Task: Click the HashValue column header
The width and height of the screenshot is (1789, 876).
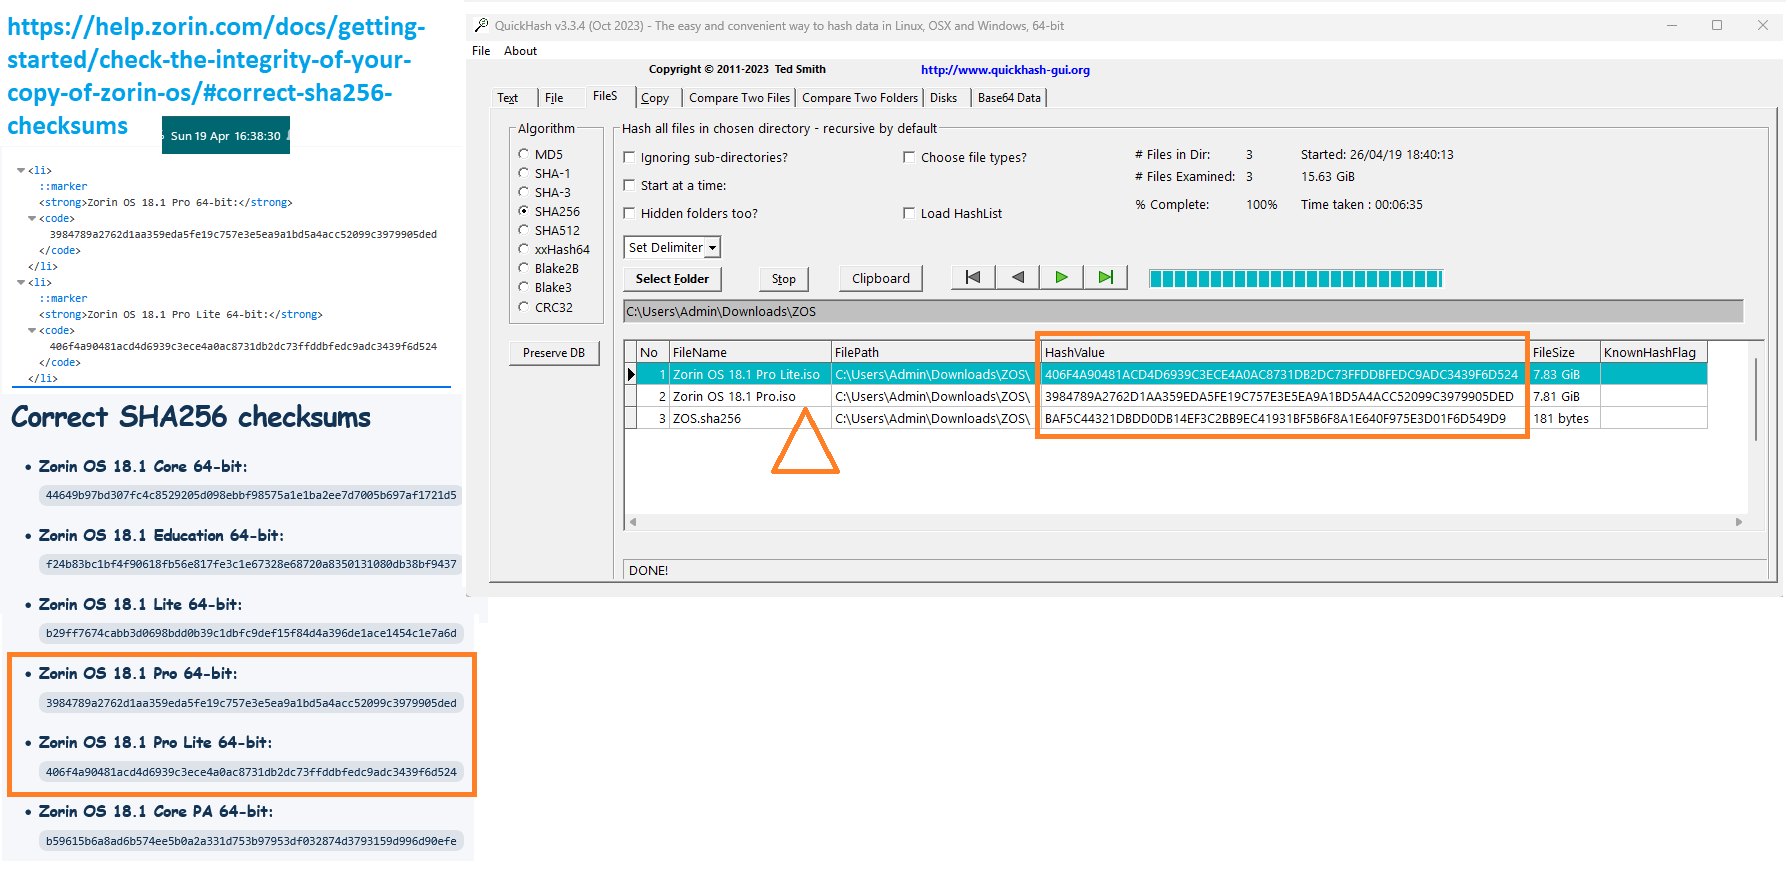Action: [x=1284, y=352]
